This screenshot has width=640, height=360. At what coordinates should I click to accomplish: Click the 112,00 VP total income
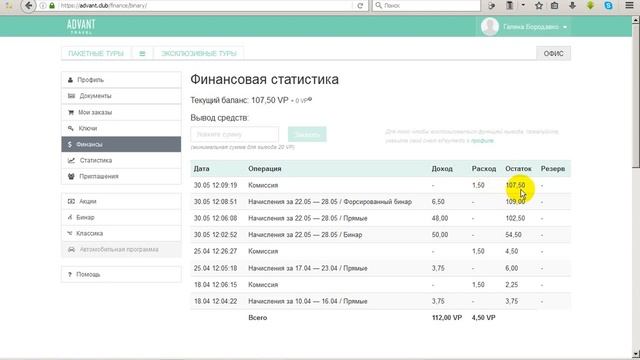447,318
